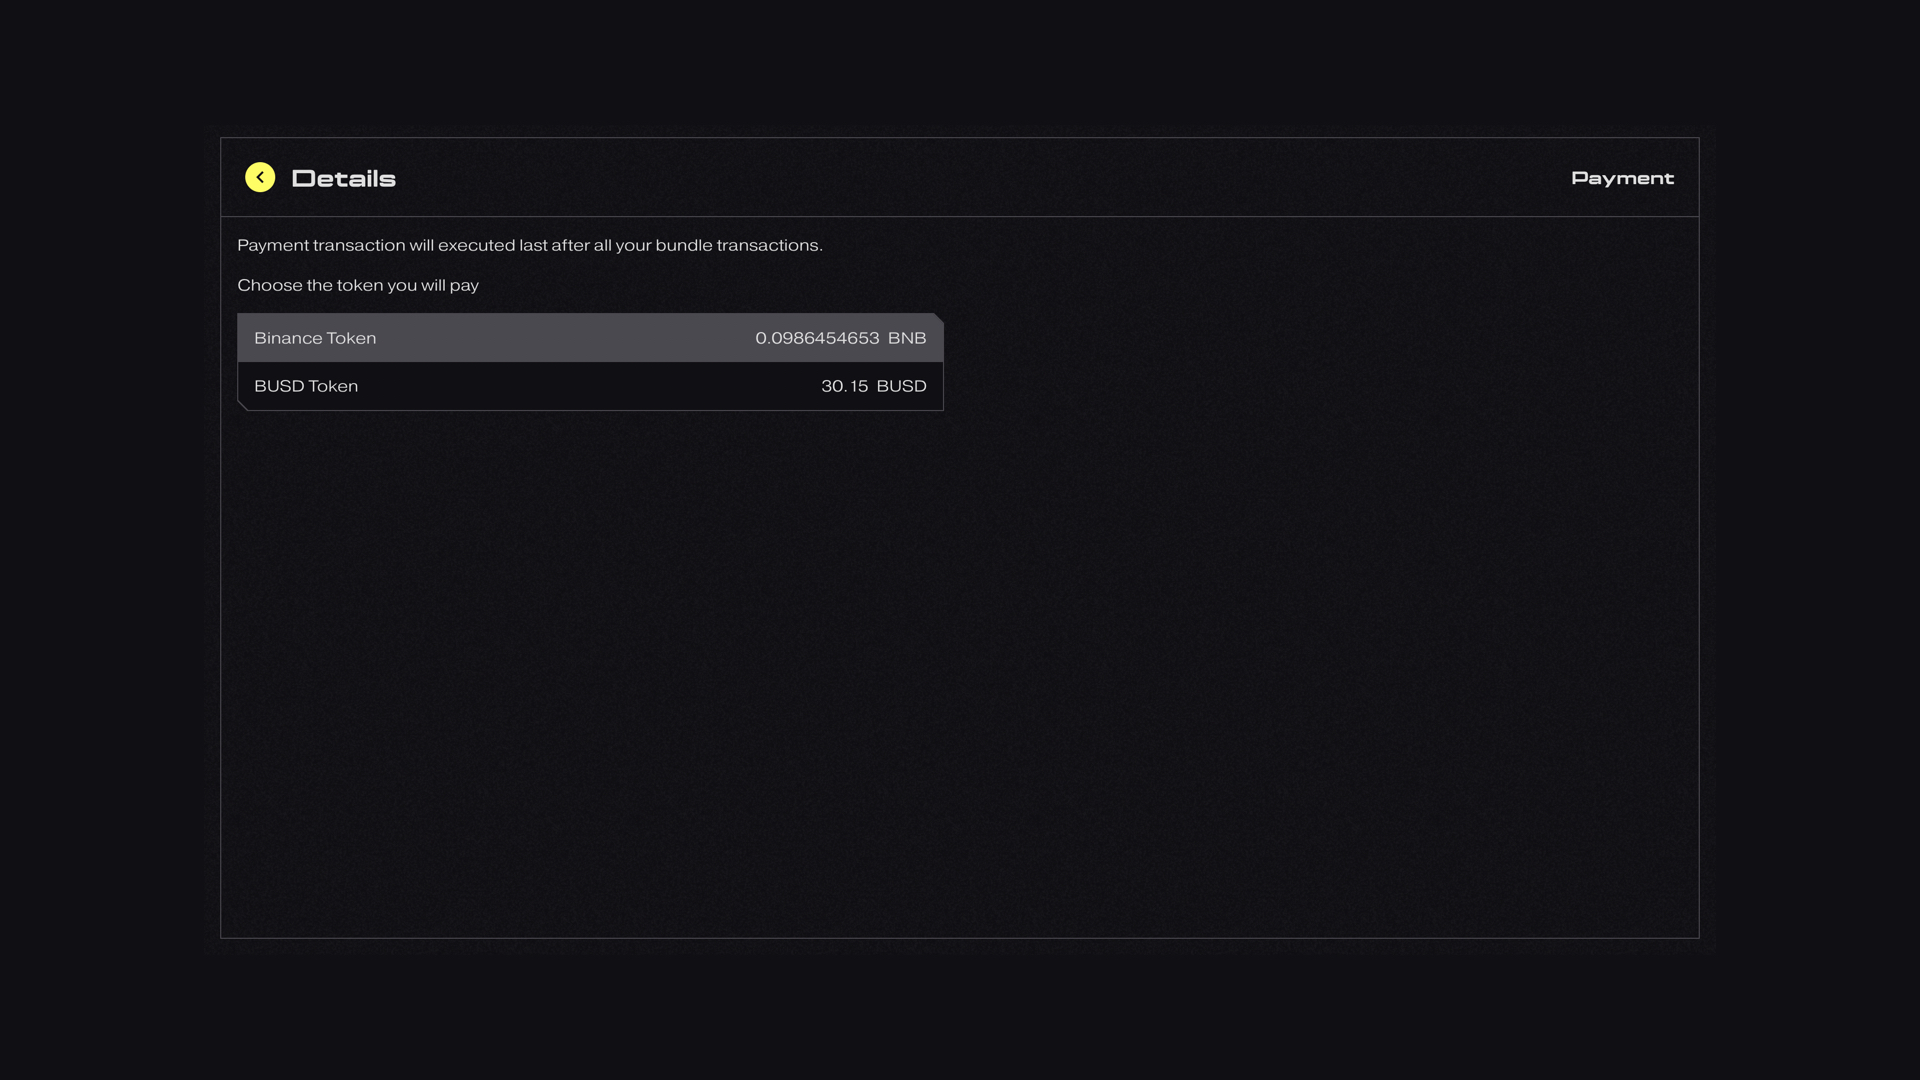Choose BUSD Token as payment

[590, 386]
